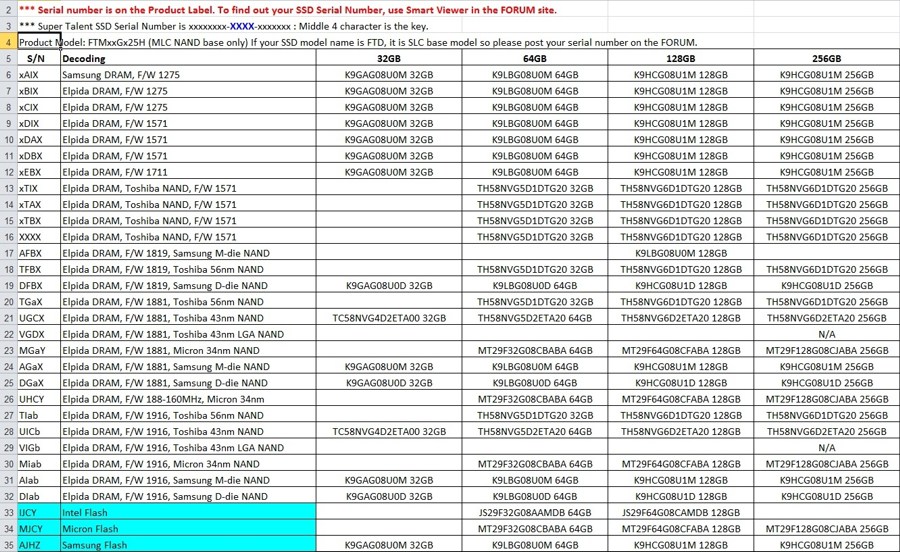The image size is (900, 552).
Task: Click the Super Talent SSD Serial Number note
Action: (x=223, y=26)
